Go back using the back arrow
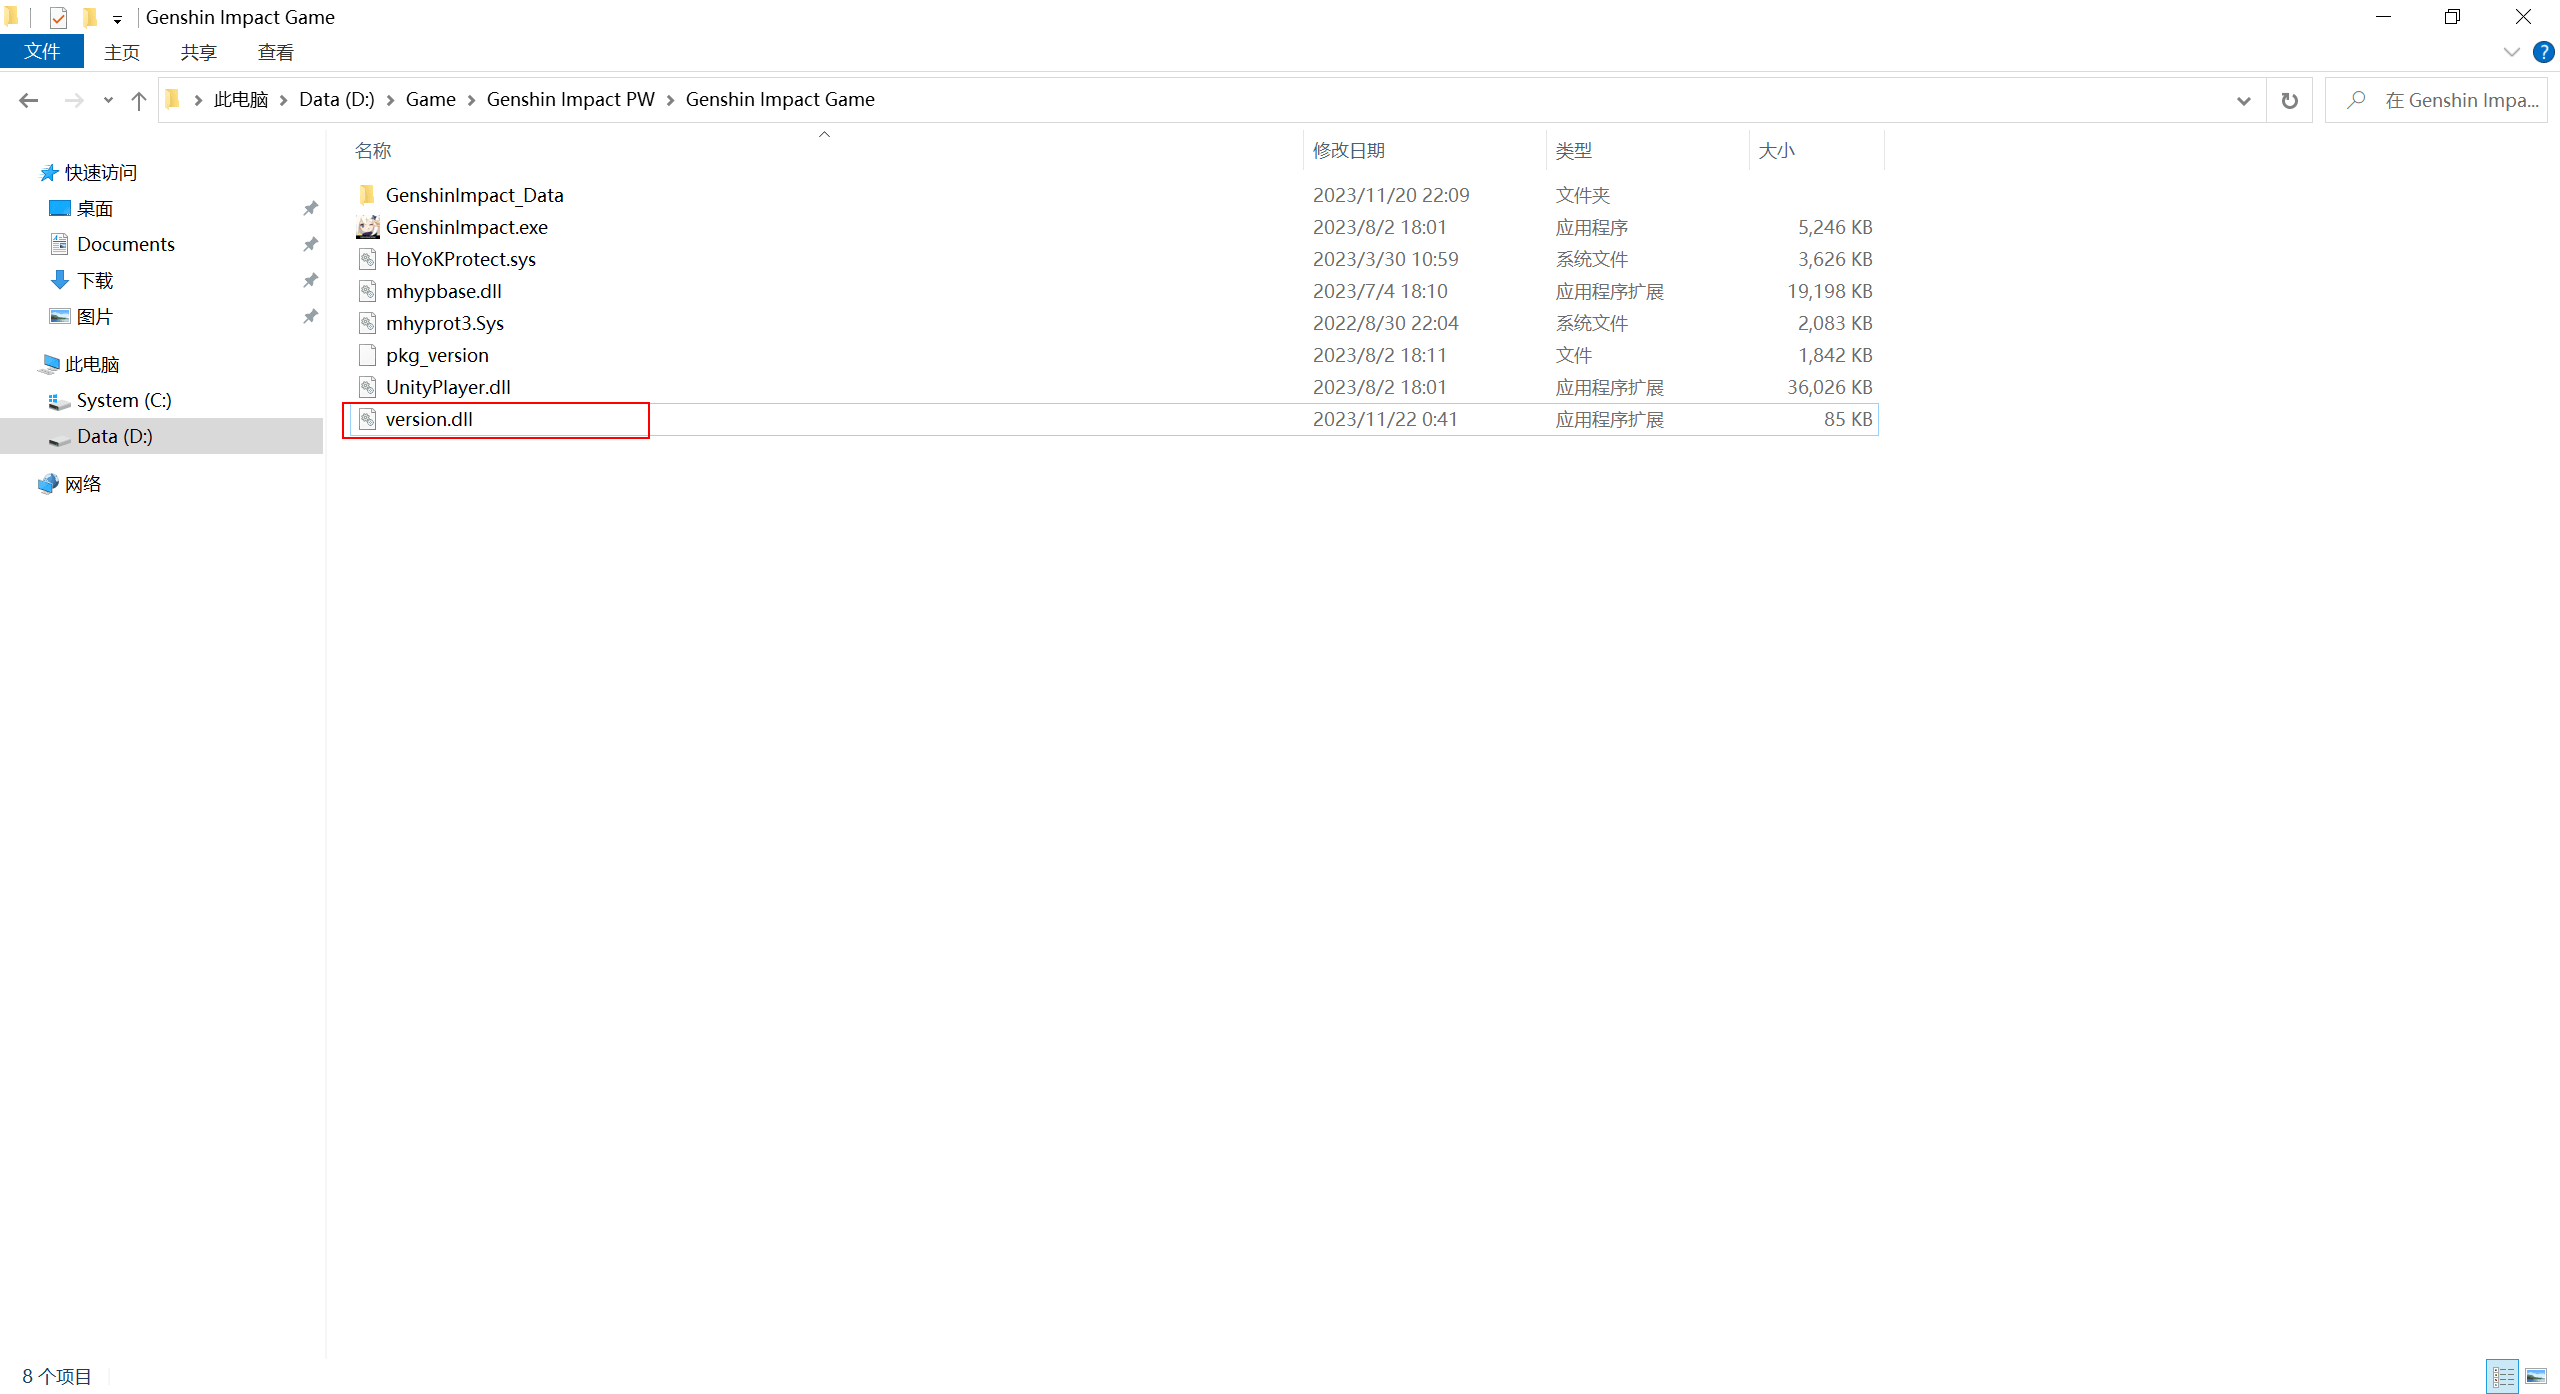 click(x=29, y=100)
